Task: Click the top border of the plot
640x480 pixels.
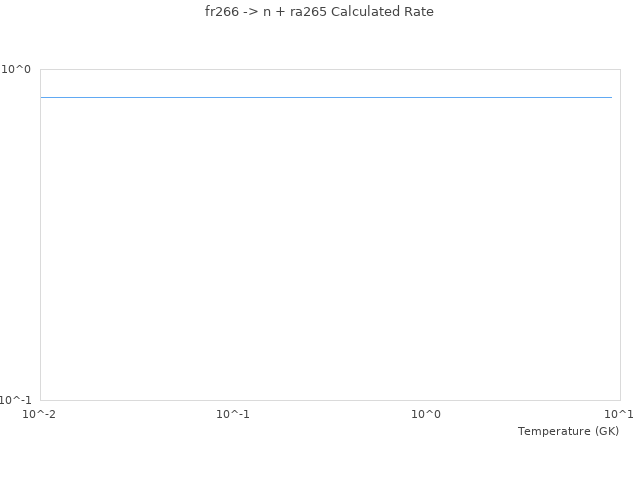Action: [330, 69]
